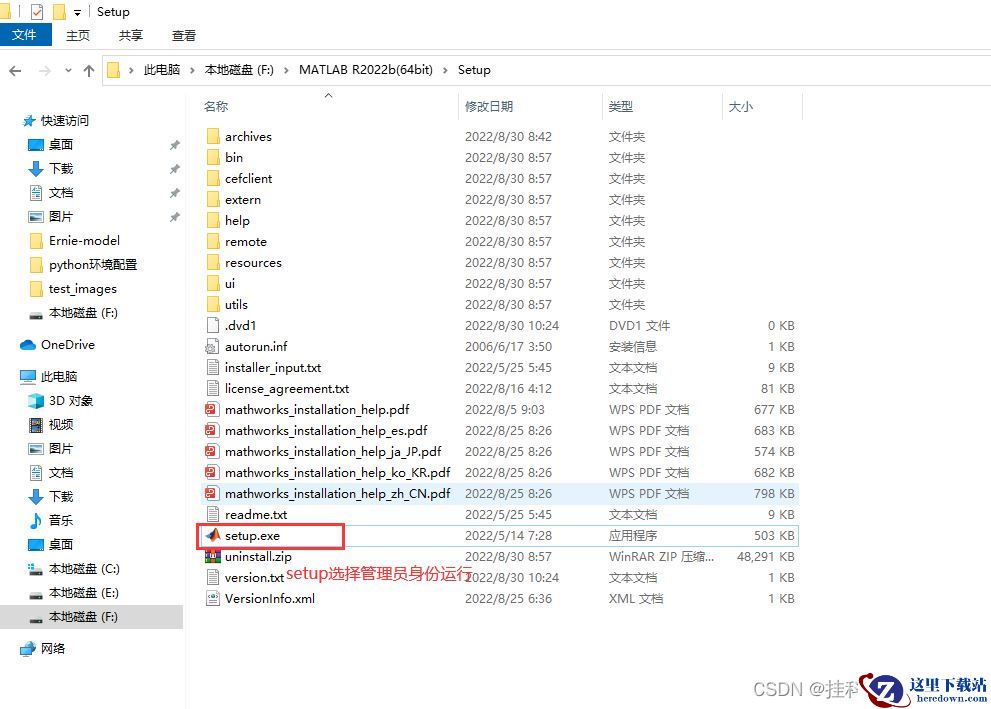991x709 pixels.
Task: Sort by the 大小 column header
Action: [x=741, y=106]
